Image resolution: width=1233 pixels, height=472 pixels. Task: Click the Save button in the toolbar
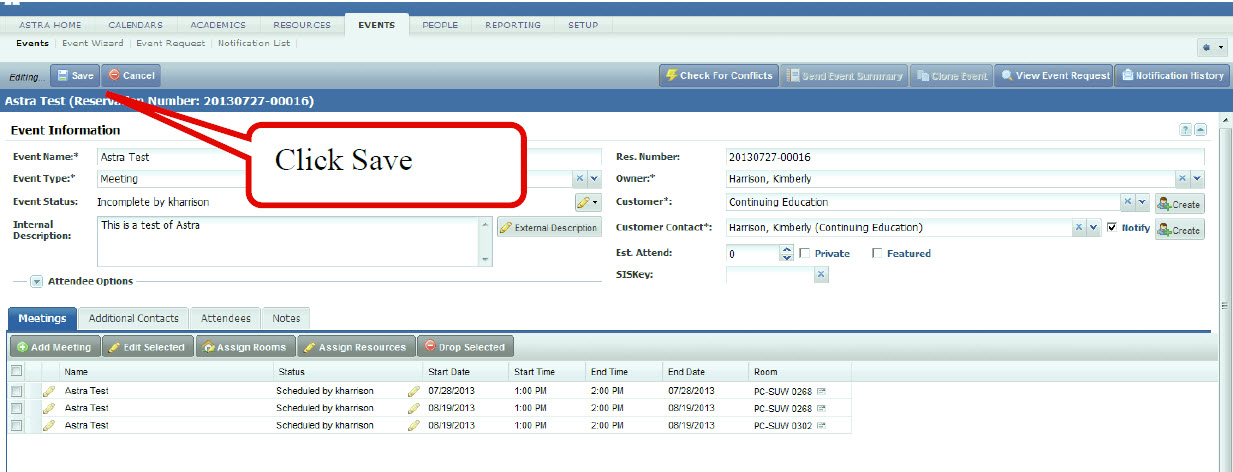pos(75,76)
